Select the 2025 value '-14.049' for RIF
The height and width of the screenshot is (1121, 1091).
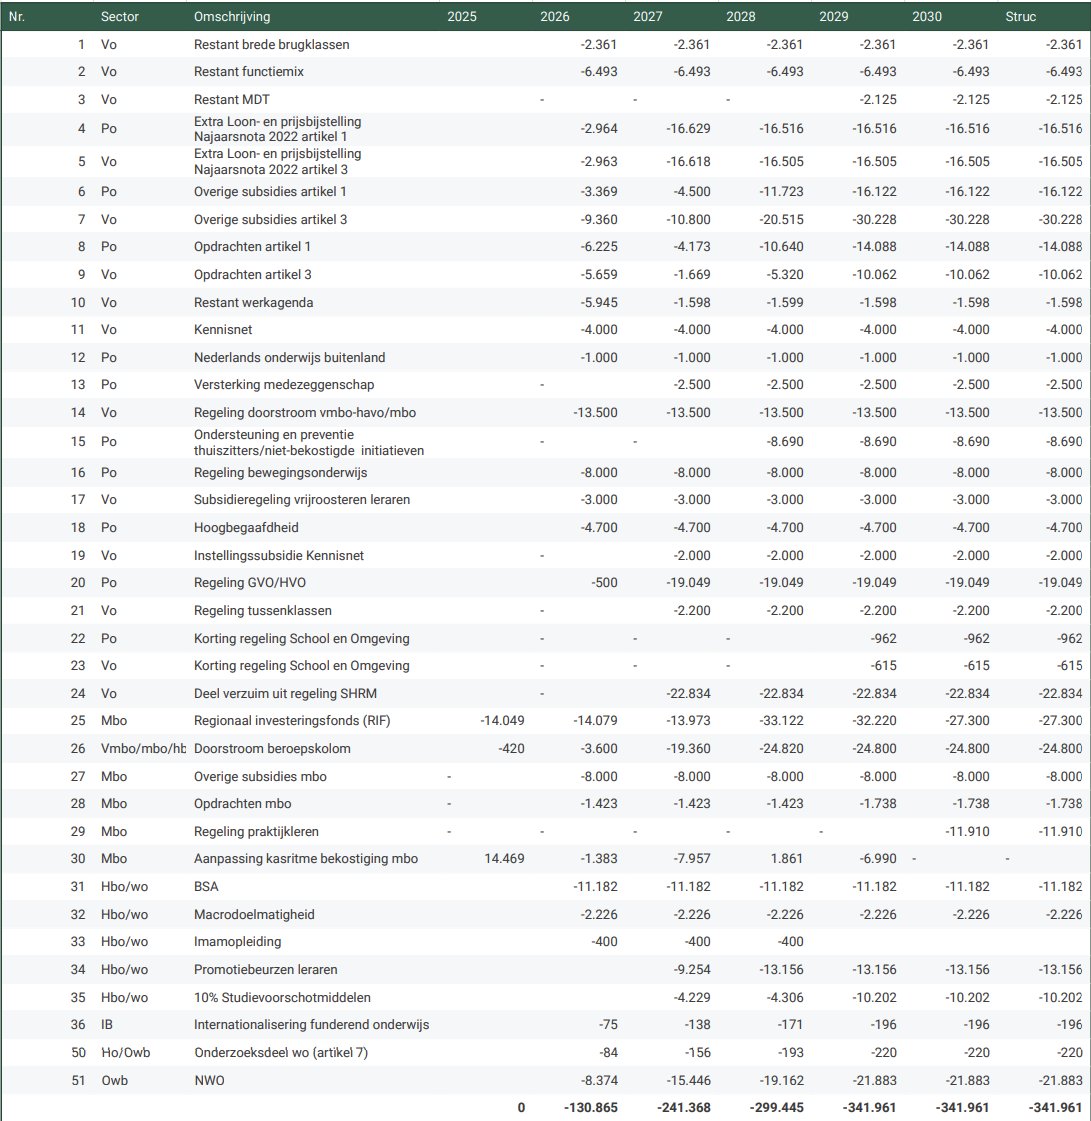pos(502,721)
